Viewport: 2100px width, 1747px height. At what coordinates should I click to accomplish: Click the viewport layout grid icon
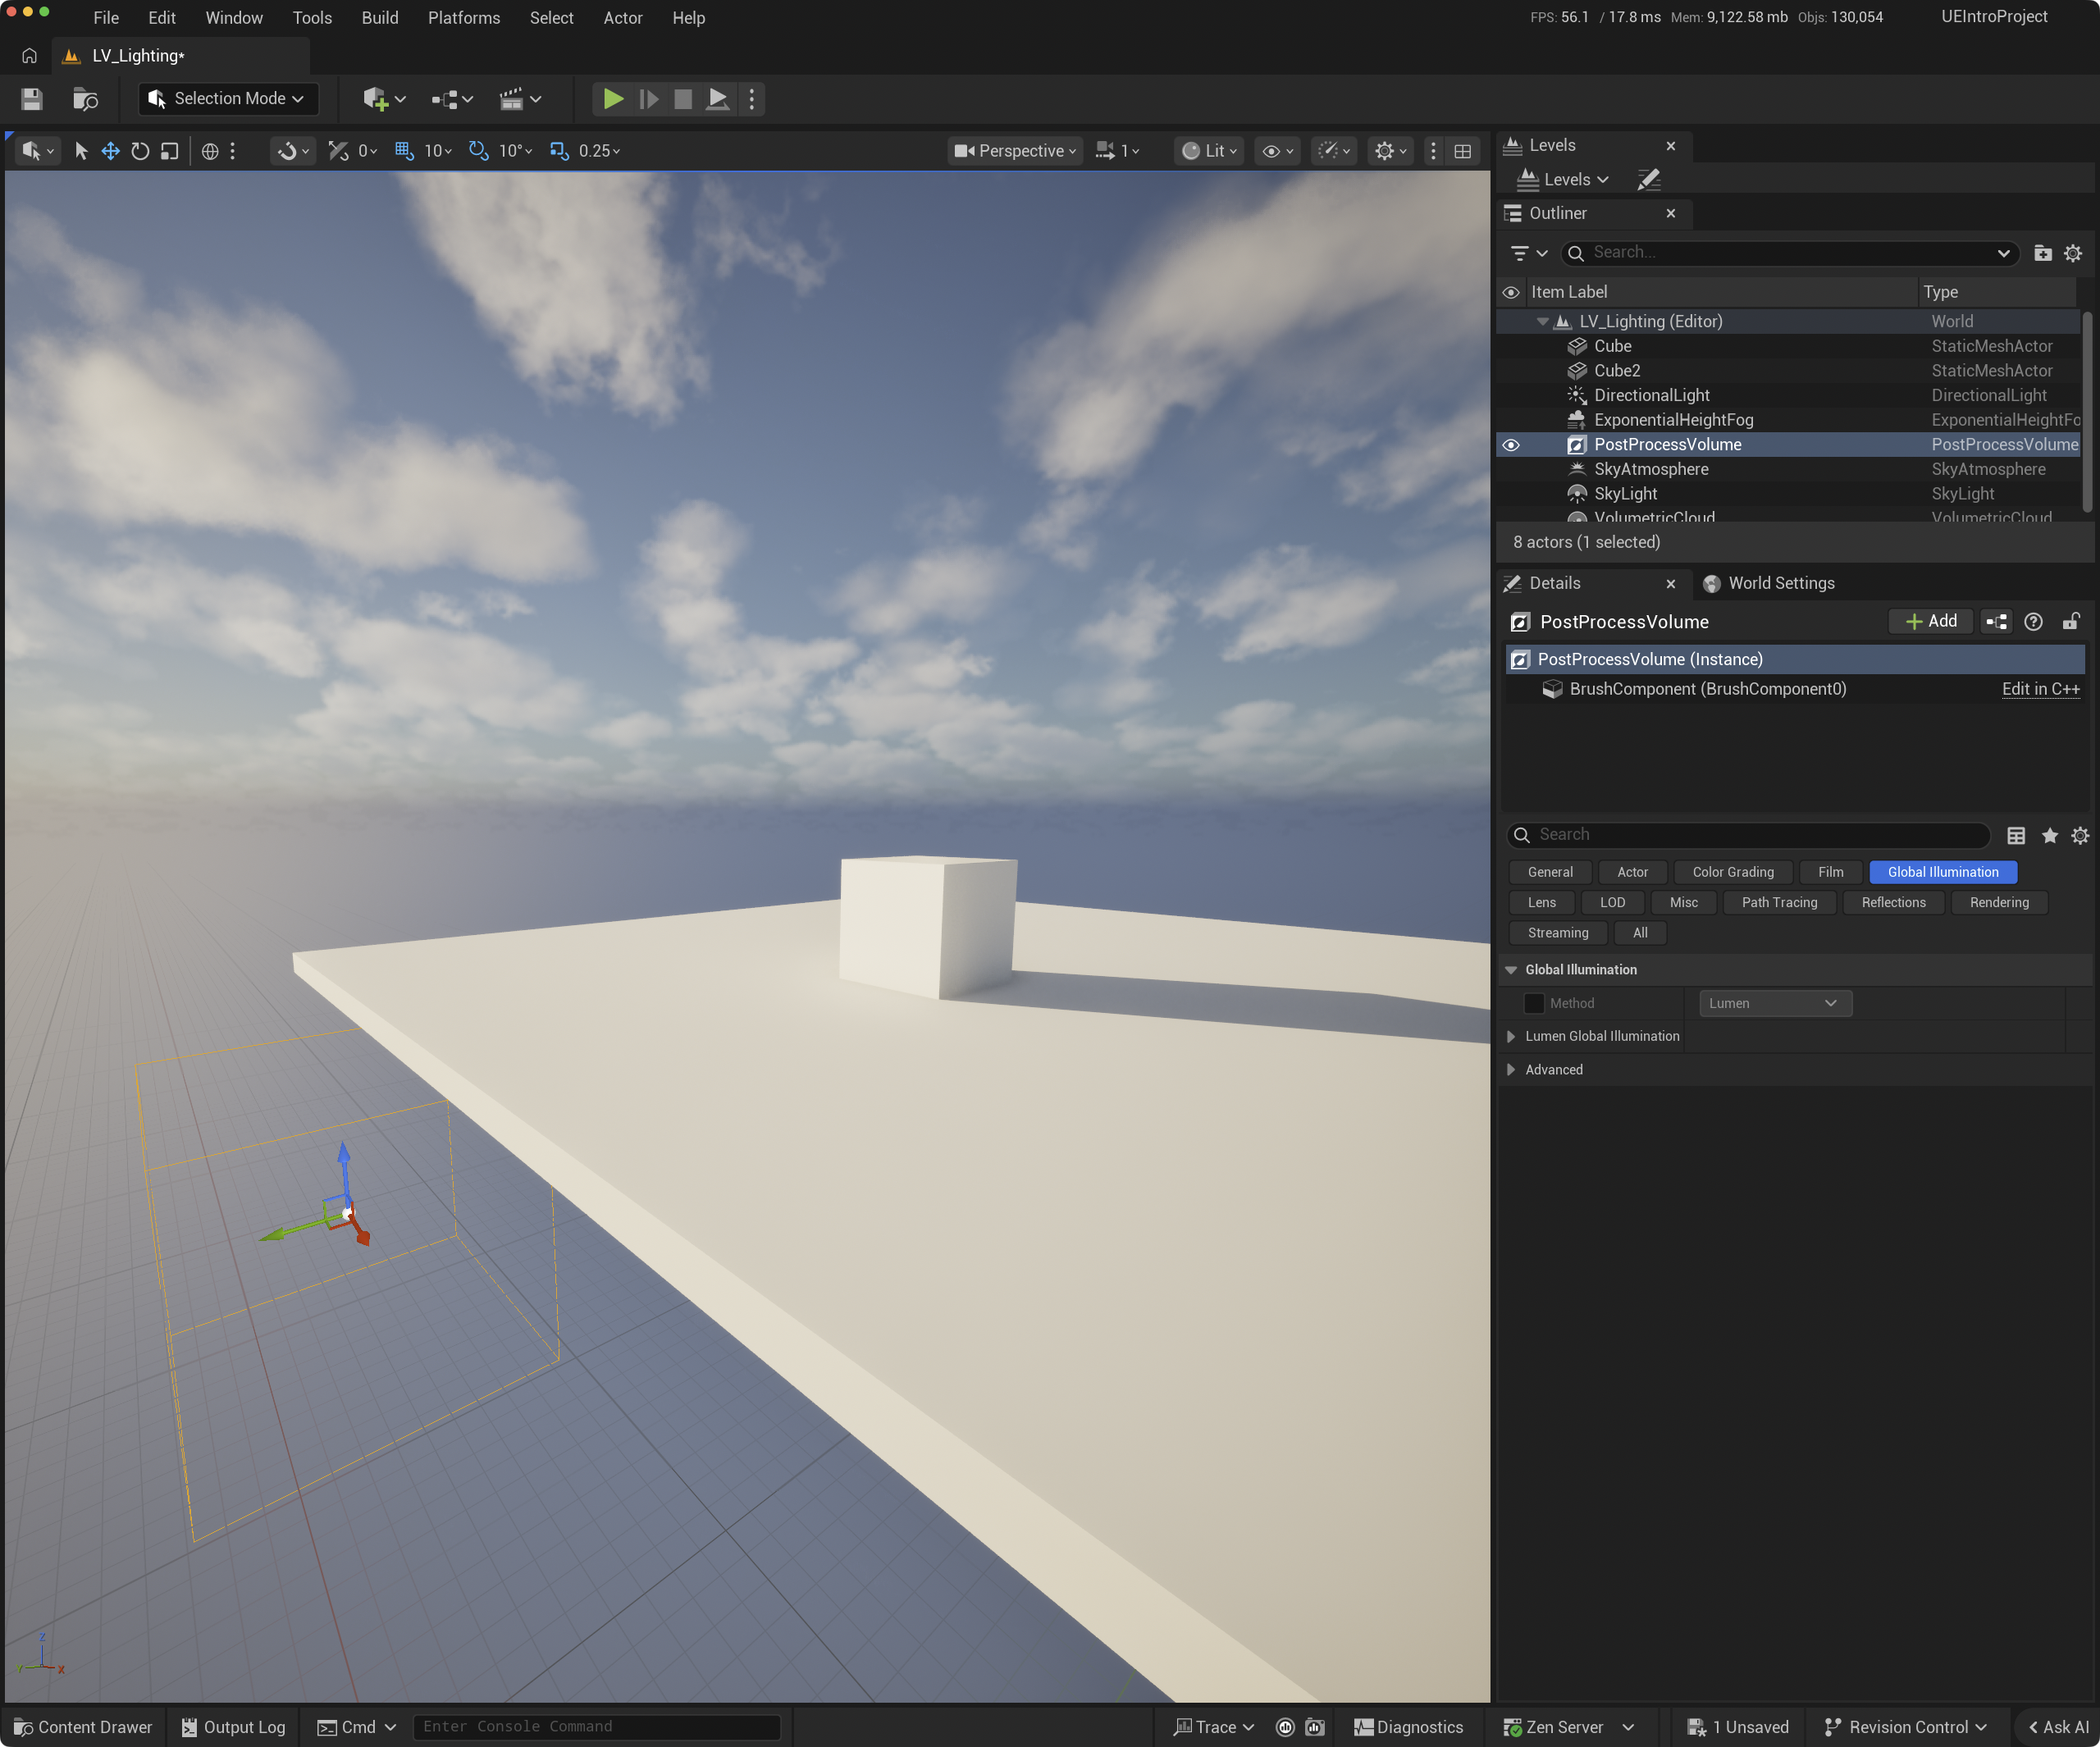[x=1463, y=151]
